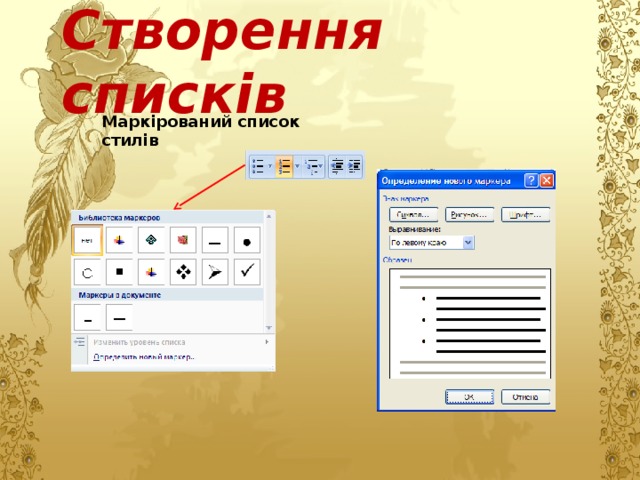The width and height of the screenshot is (640, 480).
Task: Click the highlighted numbered list button
Action: [284, 166]
